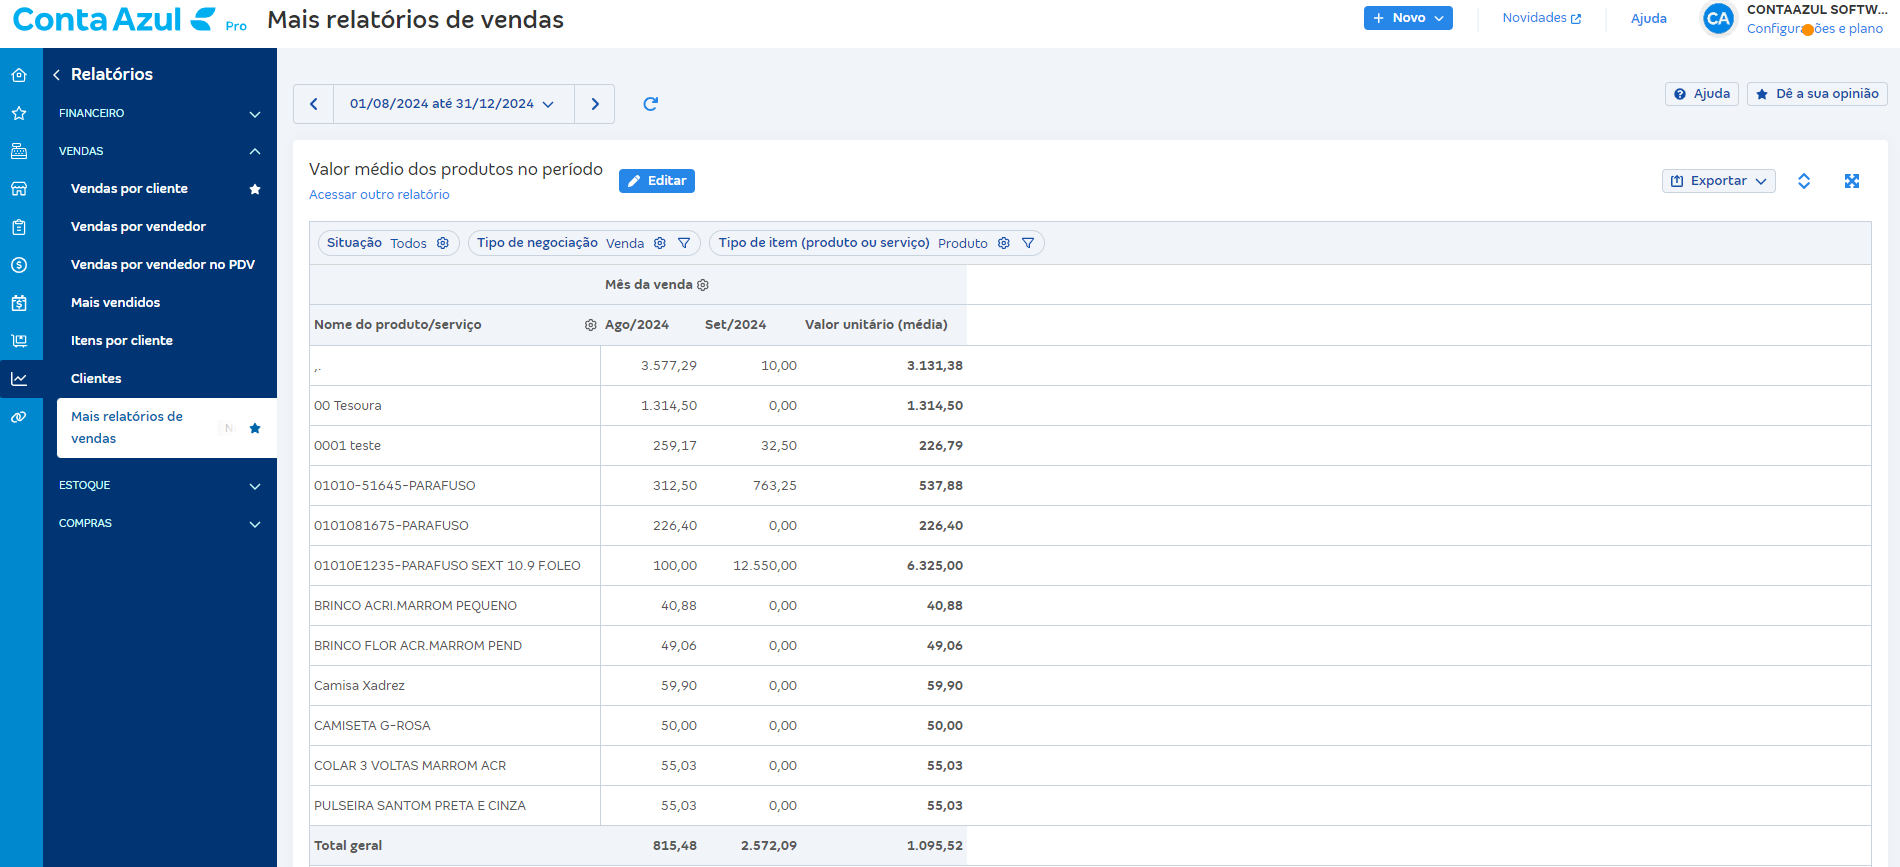This screenshot has height=867, width=1900.
Task: Select the Set/2024 column header
Action: tap(736, 325)
